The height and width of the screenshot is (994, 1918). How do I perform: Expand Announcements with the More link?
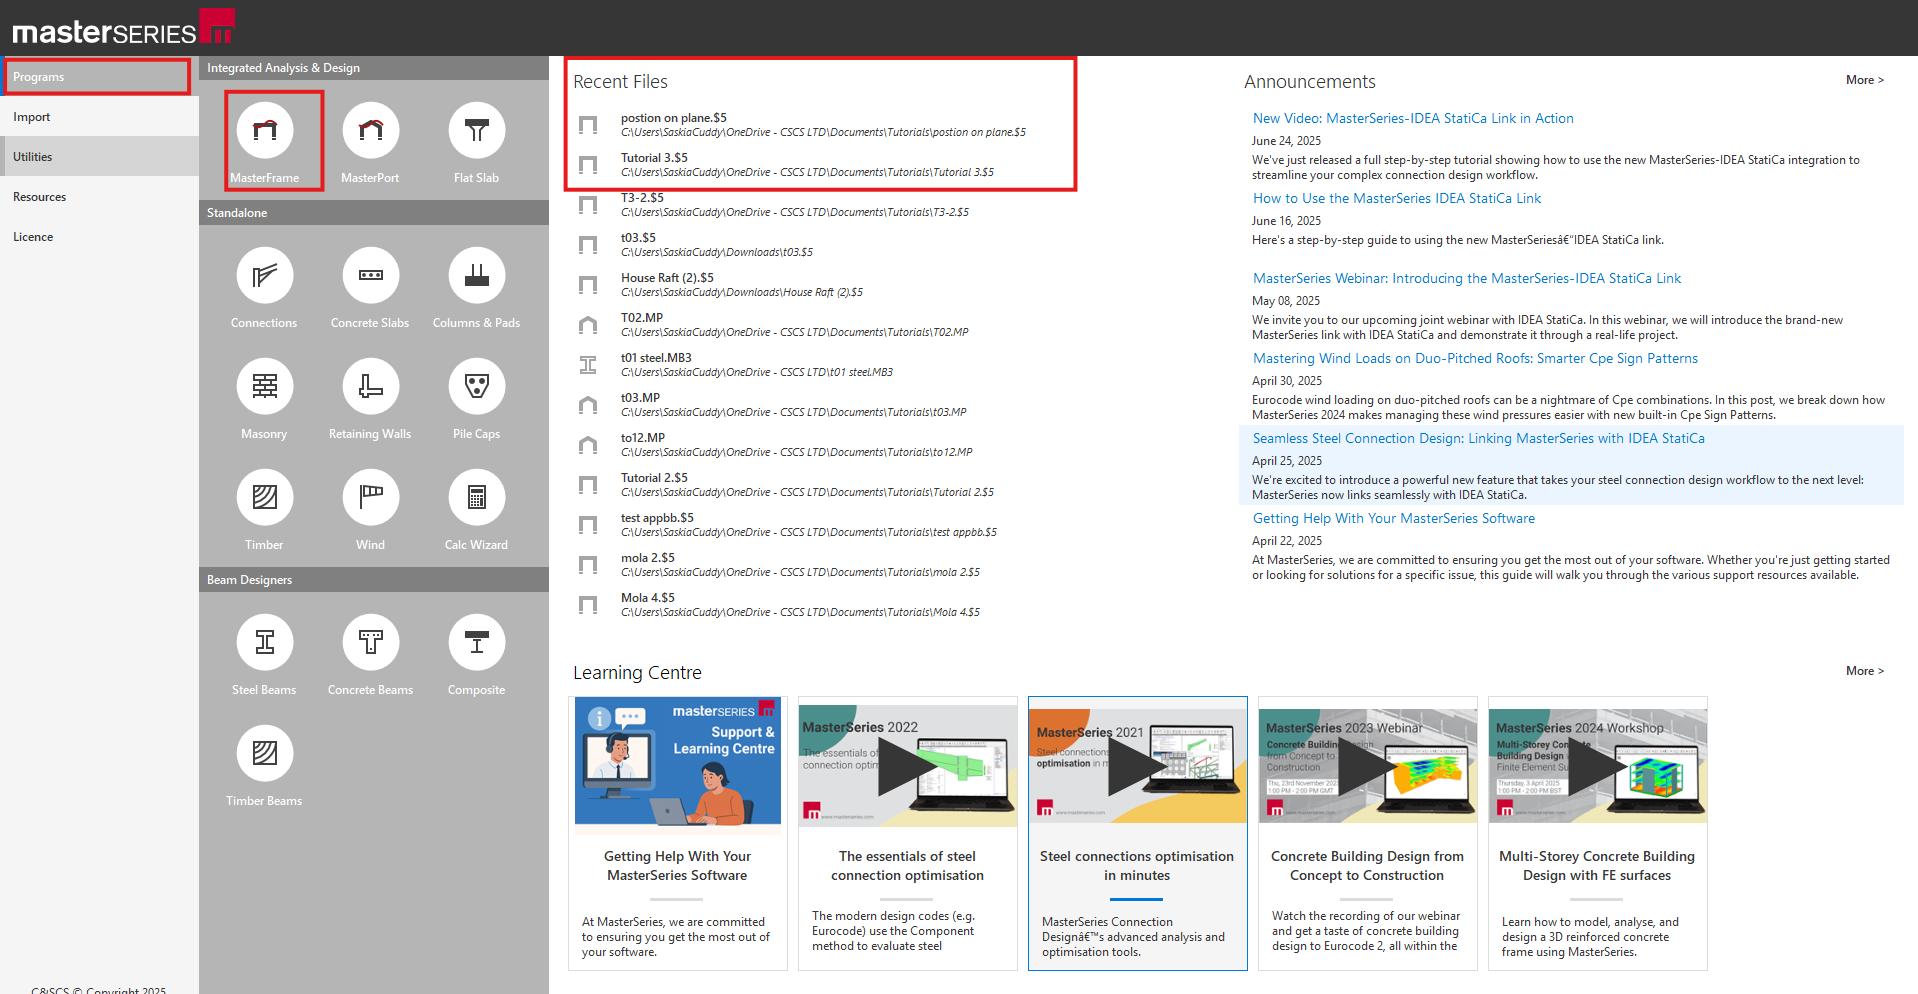[x=1864, y=80]
